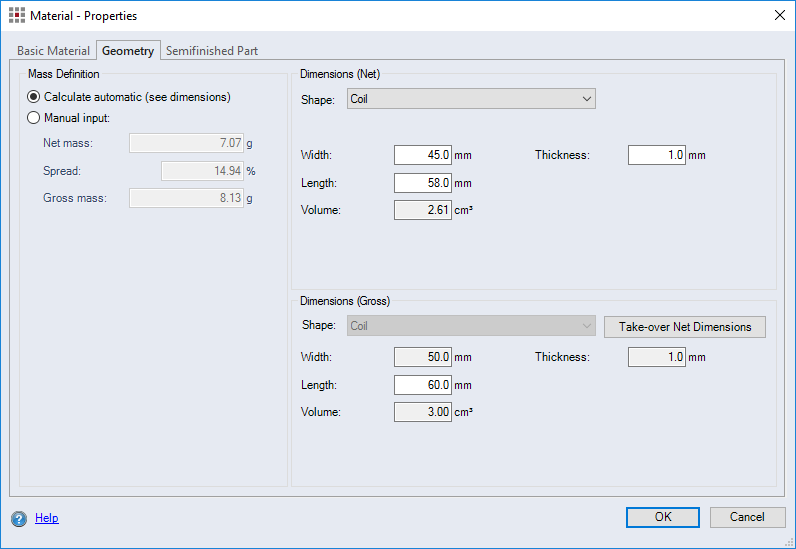The image size is (796, 549).
Task: Click the Material Properties title bar icon
Action: 17,16
